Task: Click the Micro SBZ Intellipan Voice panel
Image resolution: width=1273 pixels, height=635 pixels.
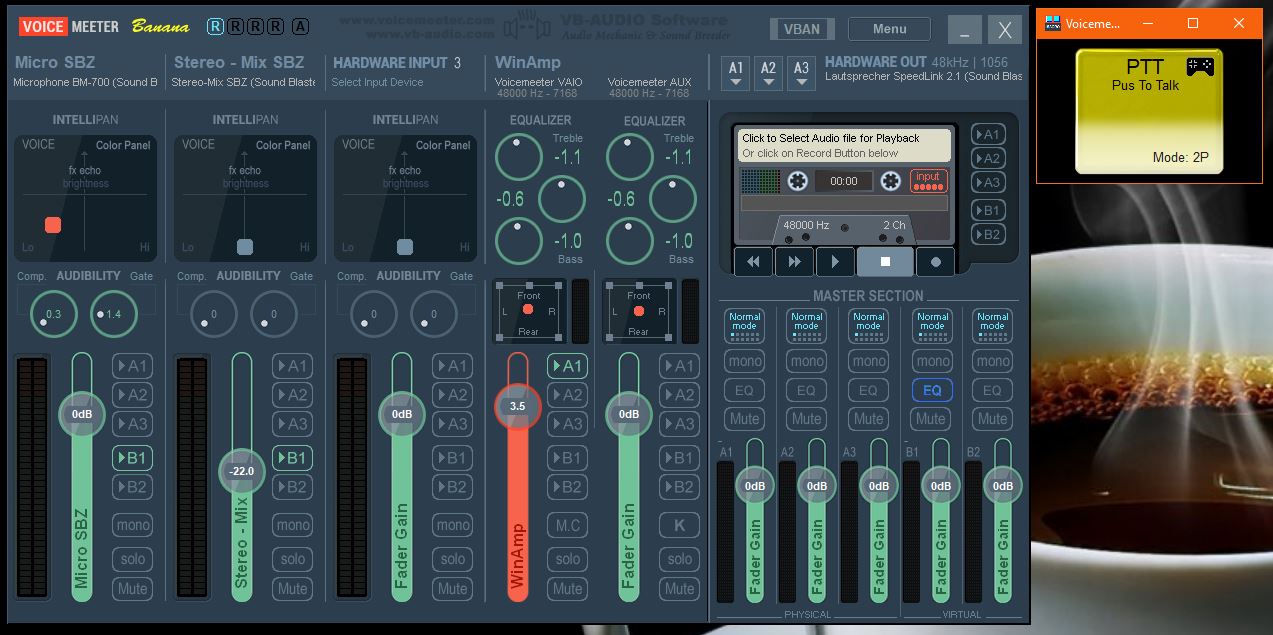Action: point(85,197)
